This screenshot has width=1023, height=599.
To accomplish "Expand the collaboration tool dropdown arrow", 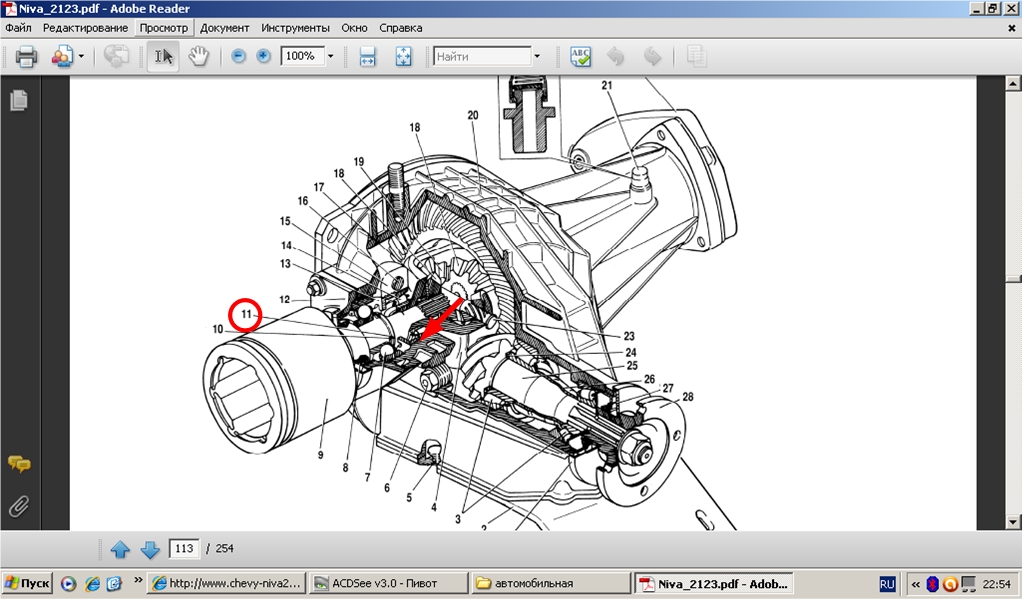I will (81, 57).
